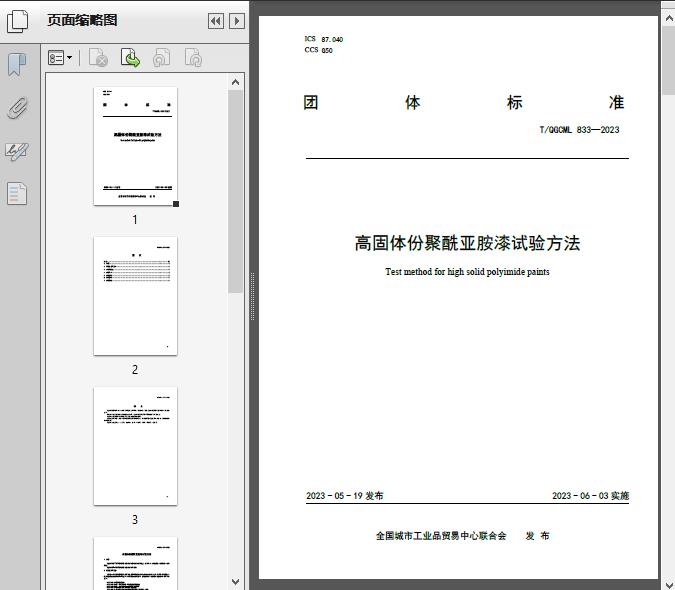Click the thumbnail panel scrollbar thumb
Screen dimensions: 675x590
tap(235, 192)
